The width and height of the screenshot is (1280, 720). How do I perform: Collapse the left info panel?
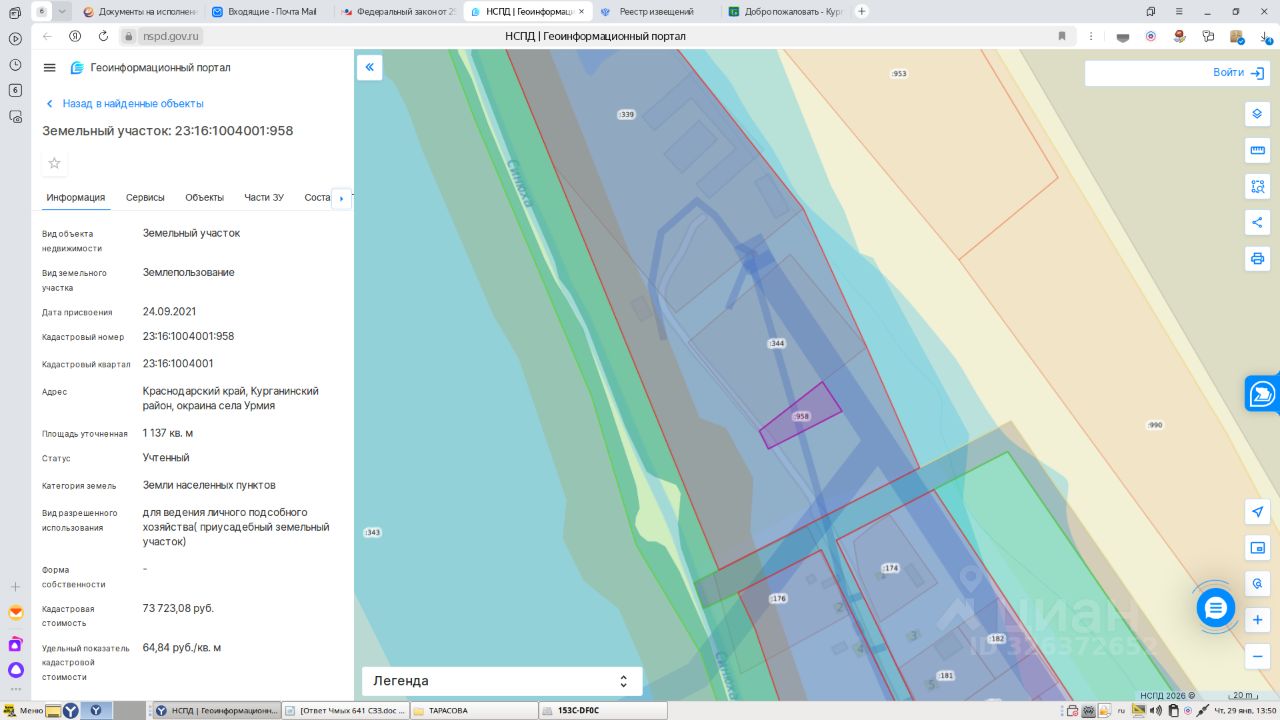tap(369, 67)
